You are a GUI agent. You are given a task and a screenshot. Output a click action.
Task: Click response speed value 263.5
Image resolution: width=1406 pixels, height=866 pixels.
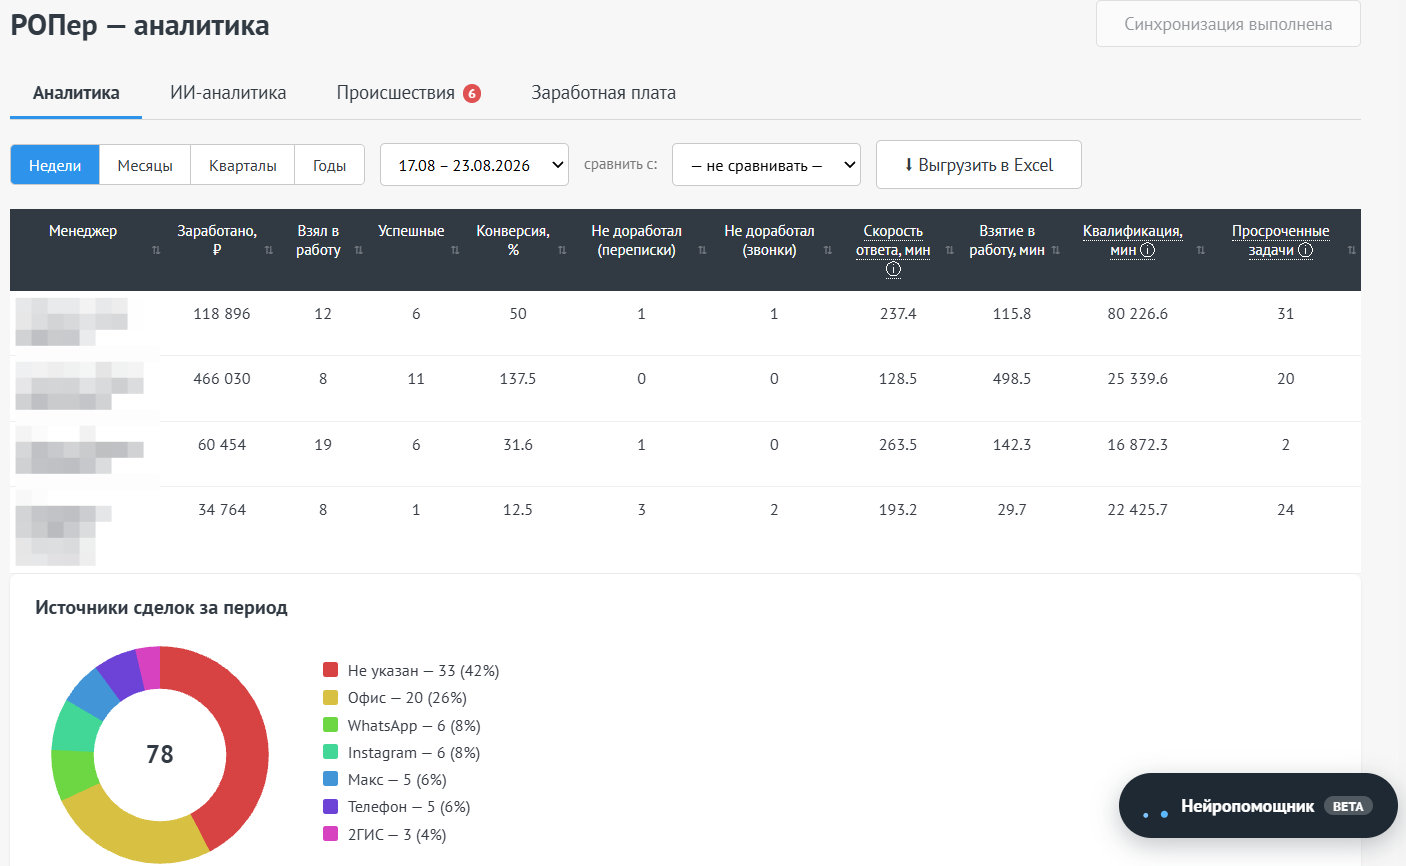click(898, 445)
